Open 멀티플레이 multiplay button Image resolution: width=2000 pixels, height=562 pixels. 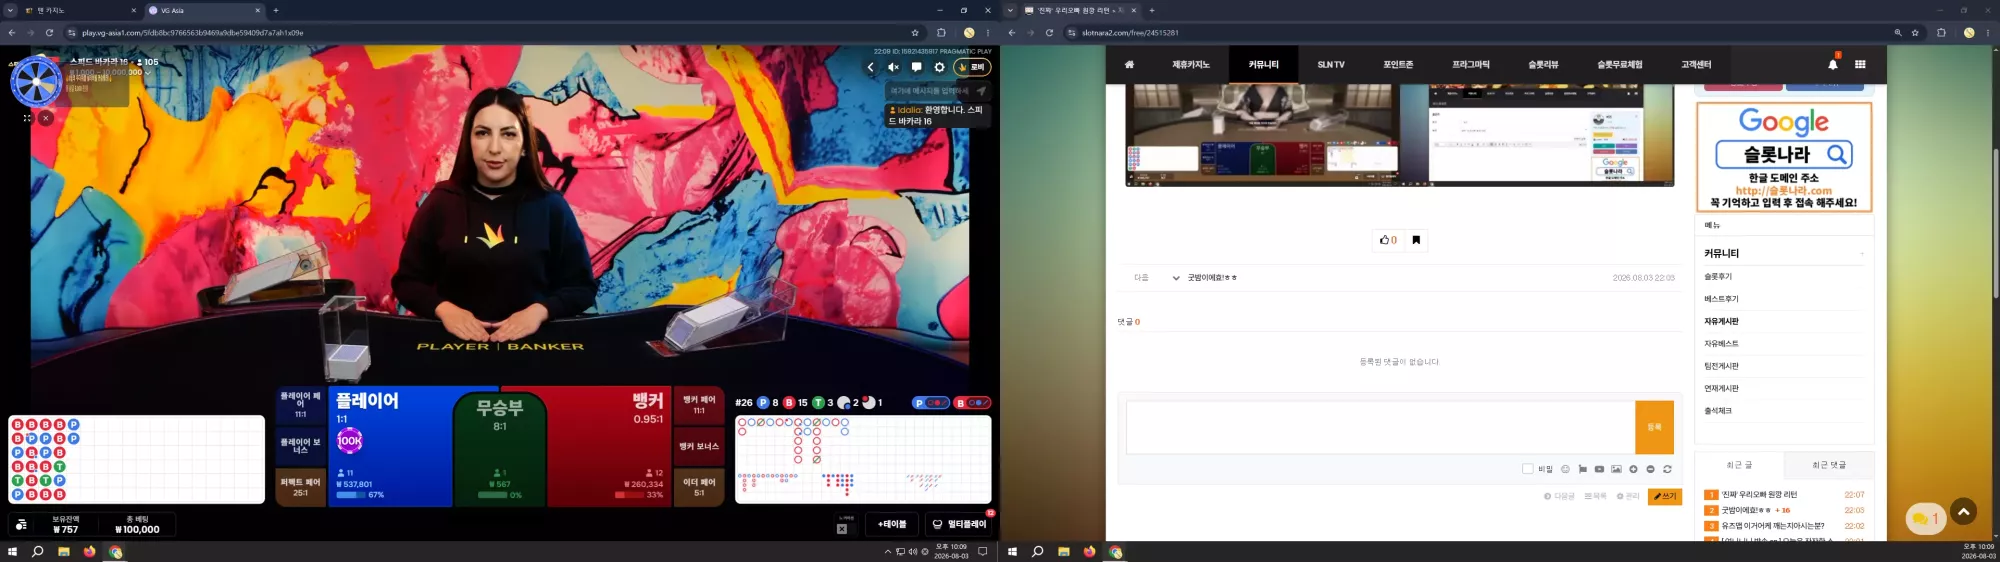958,524
